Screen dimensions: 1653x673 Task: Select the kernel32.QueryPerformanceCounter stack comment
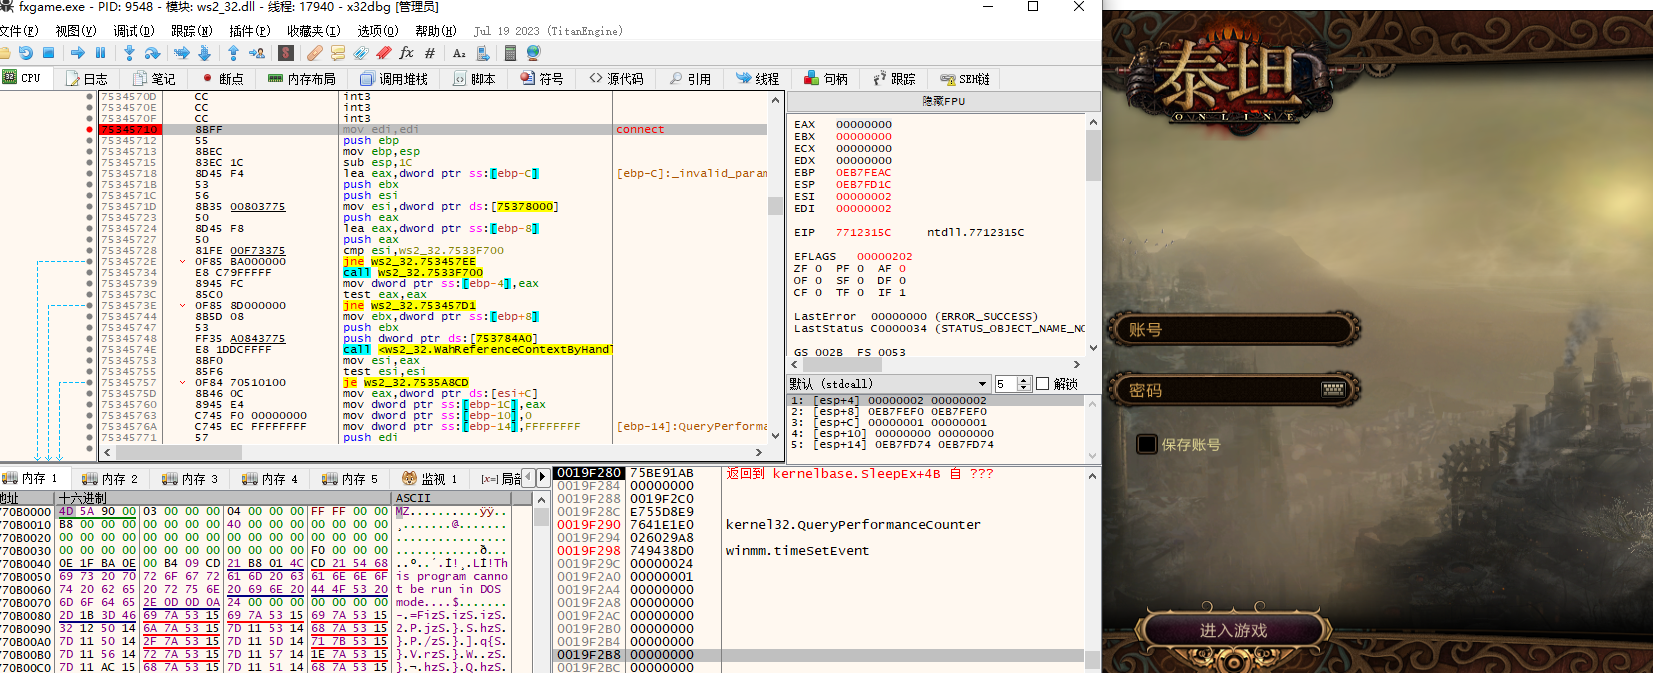pos(853,524)
